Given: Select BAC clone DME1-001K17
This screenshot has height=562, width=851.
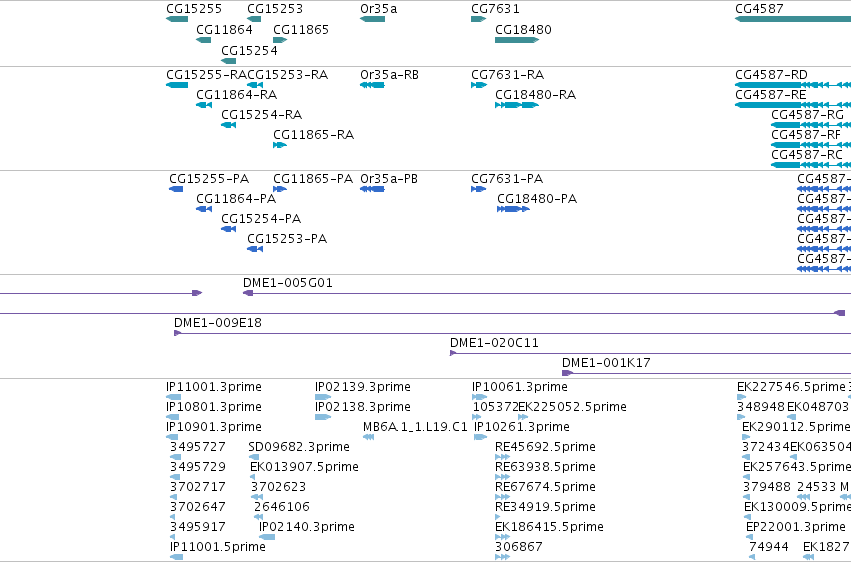Looking at the screenshot, I should (x=606, y=362).
